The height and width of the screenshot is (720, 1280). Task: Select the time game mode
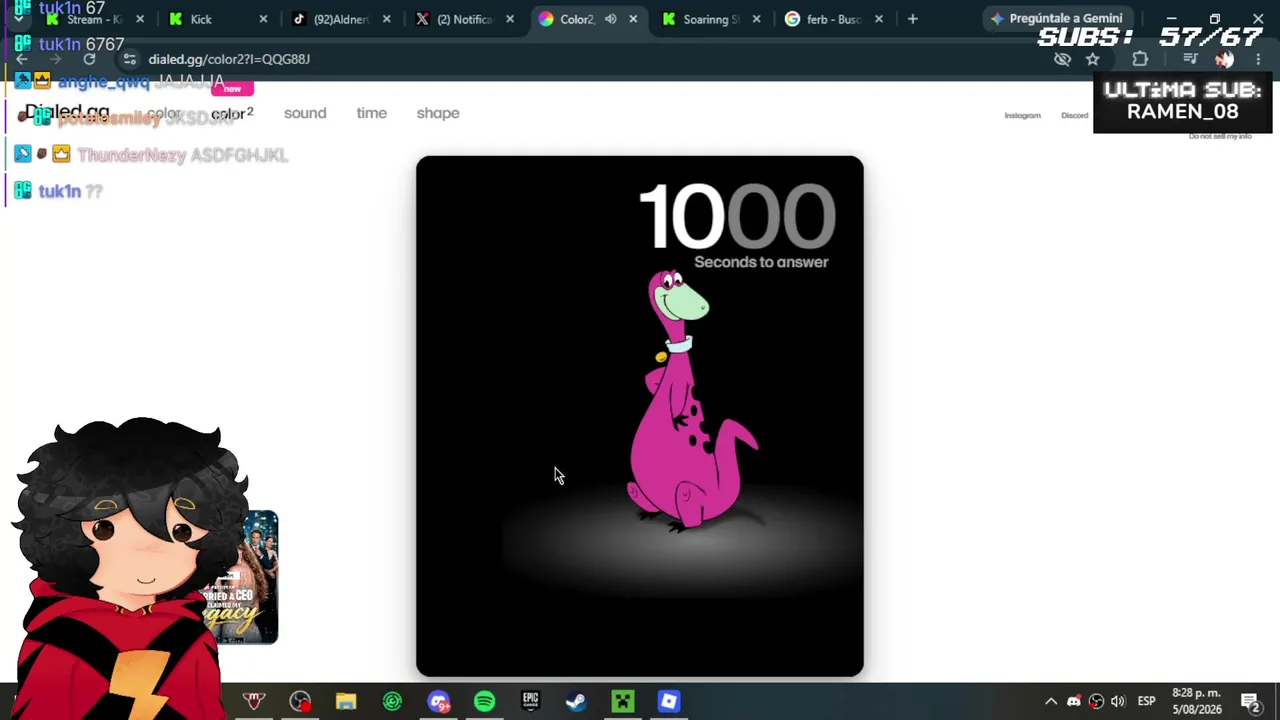point(371,113)
